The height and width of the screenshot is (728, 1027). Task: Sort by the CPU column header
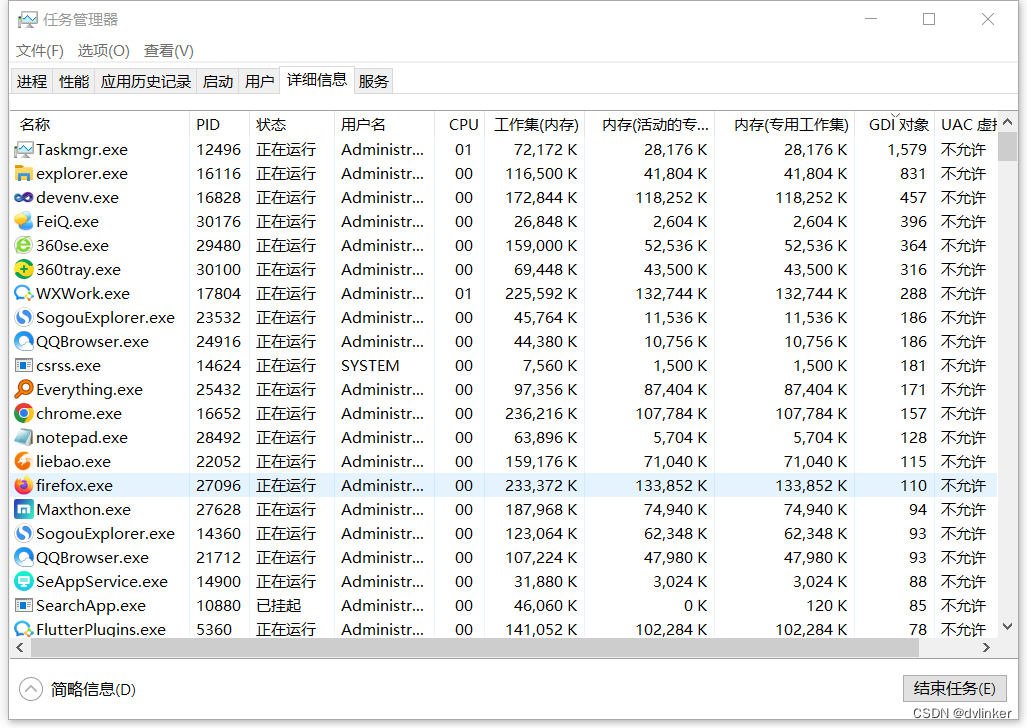460,125
